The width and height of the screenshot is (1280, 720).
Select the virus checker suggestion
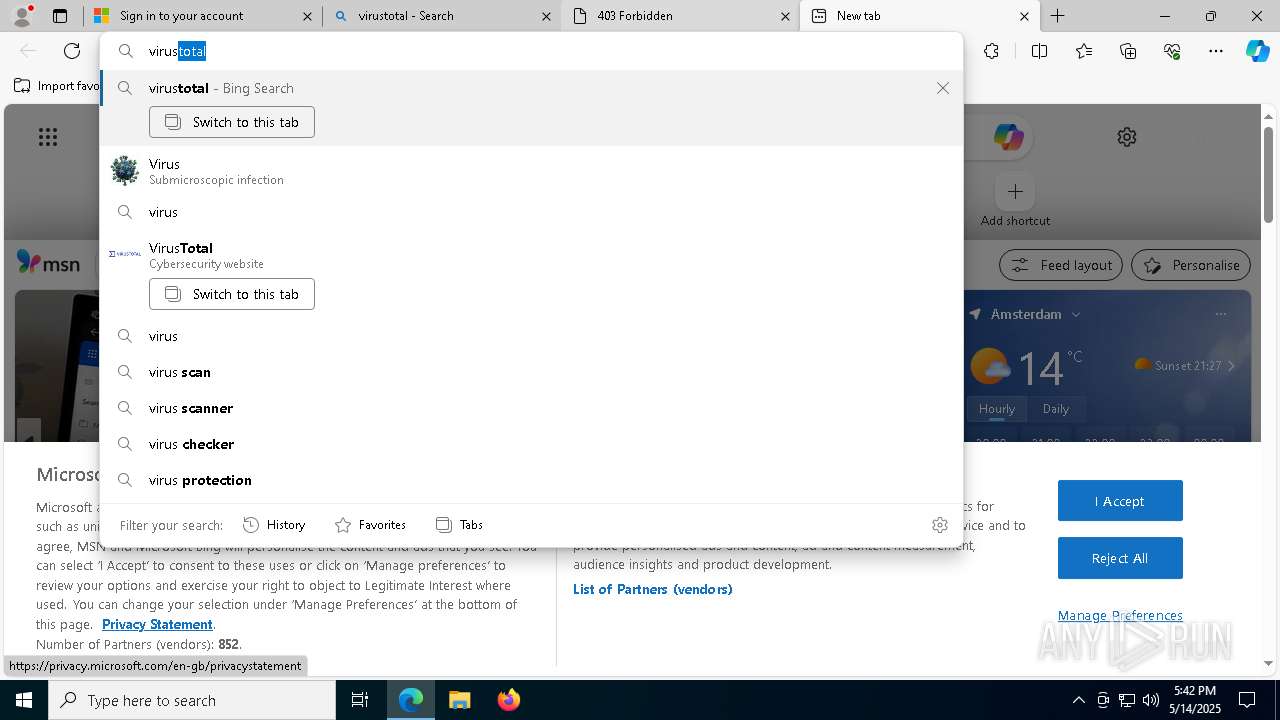tap(532, 444)
